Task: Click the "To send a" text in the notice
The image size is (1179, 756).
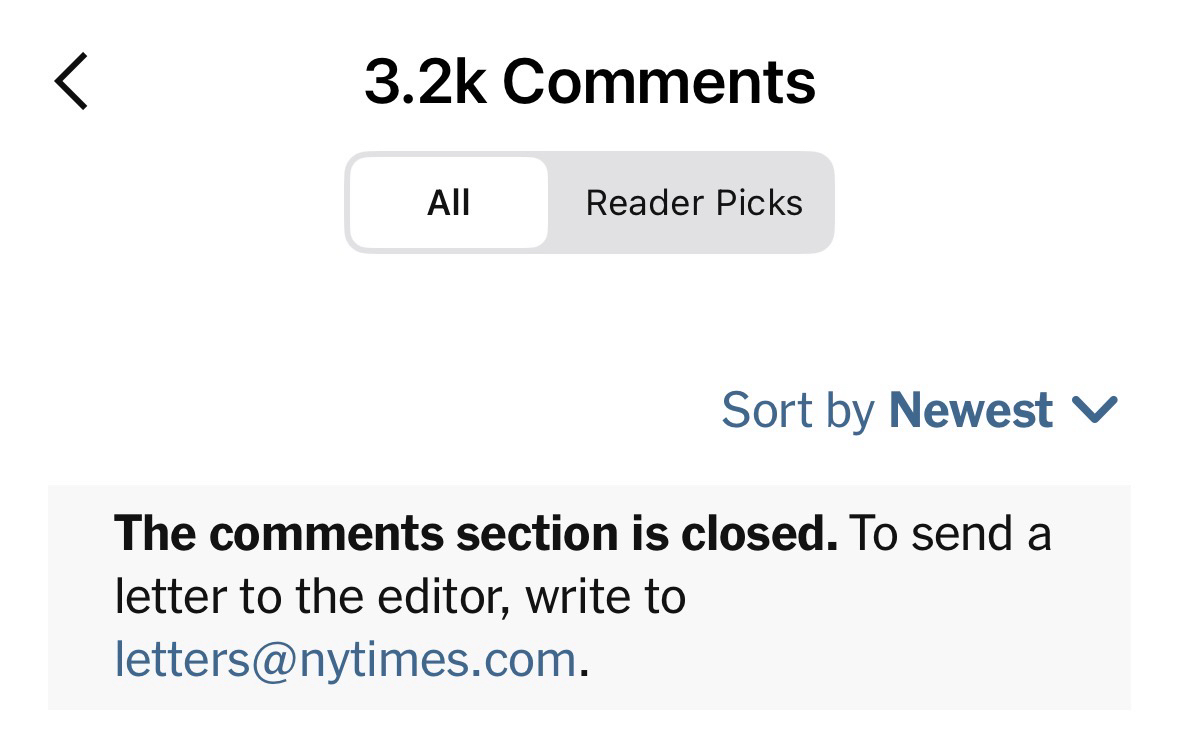Action: 950,533
